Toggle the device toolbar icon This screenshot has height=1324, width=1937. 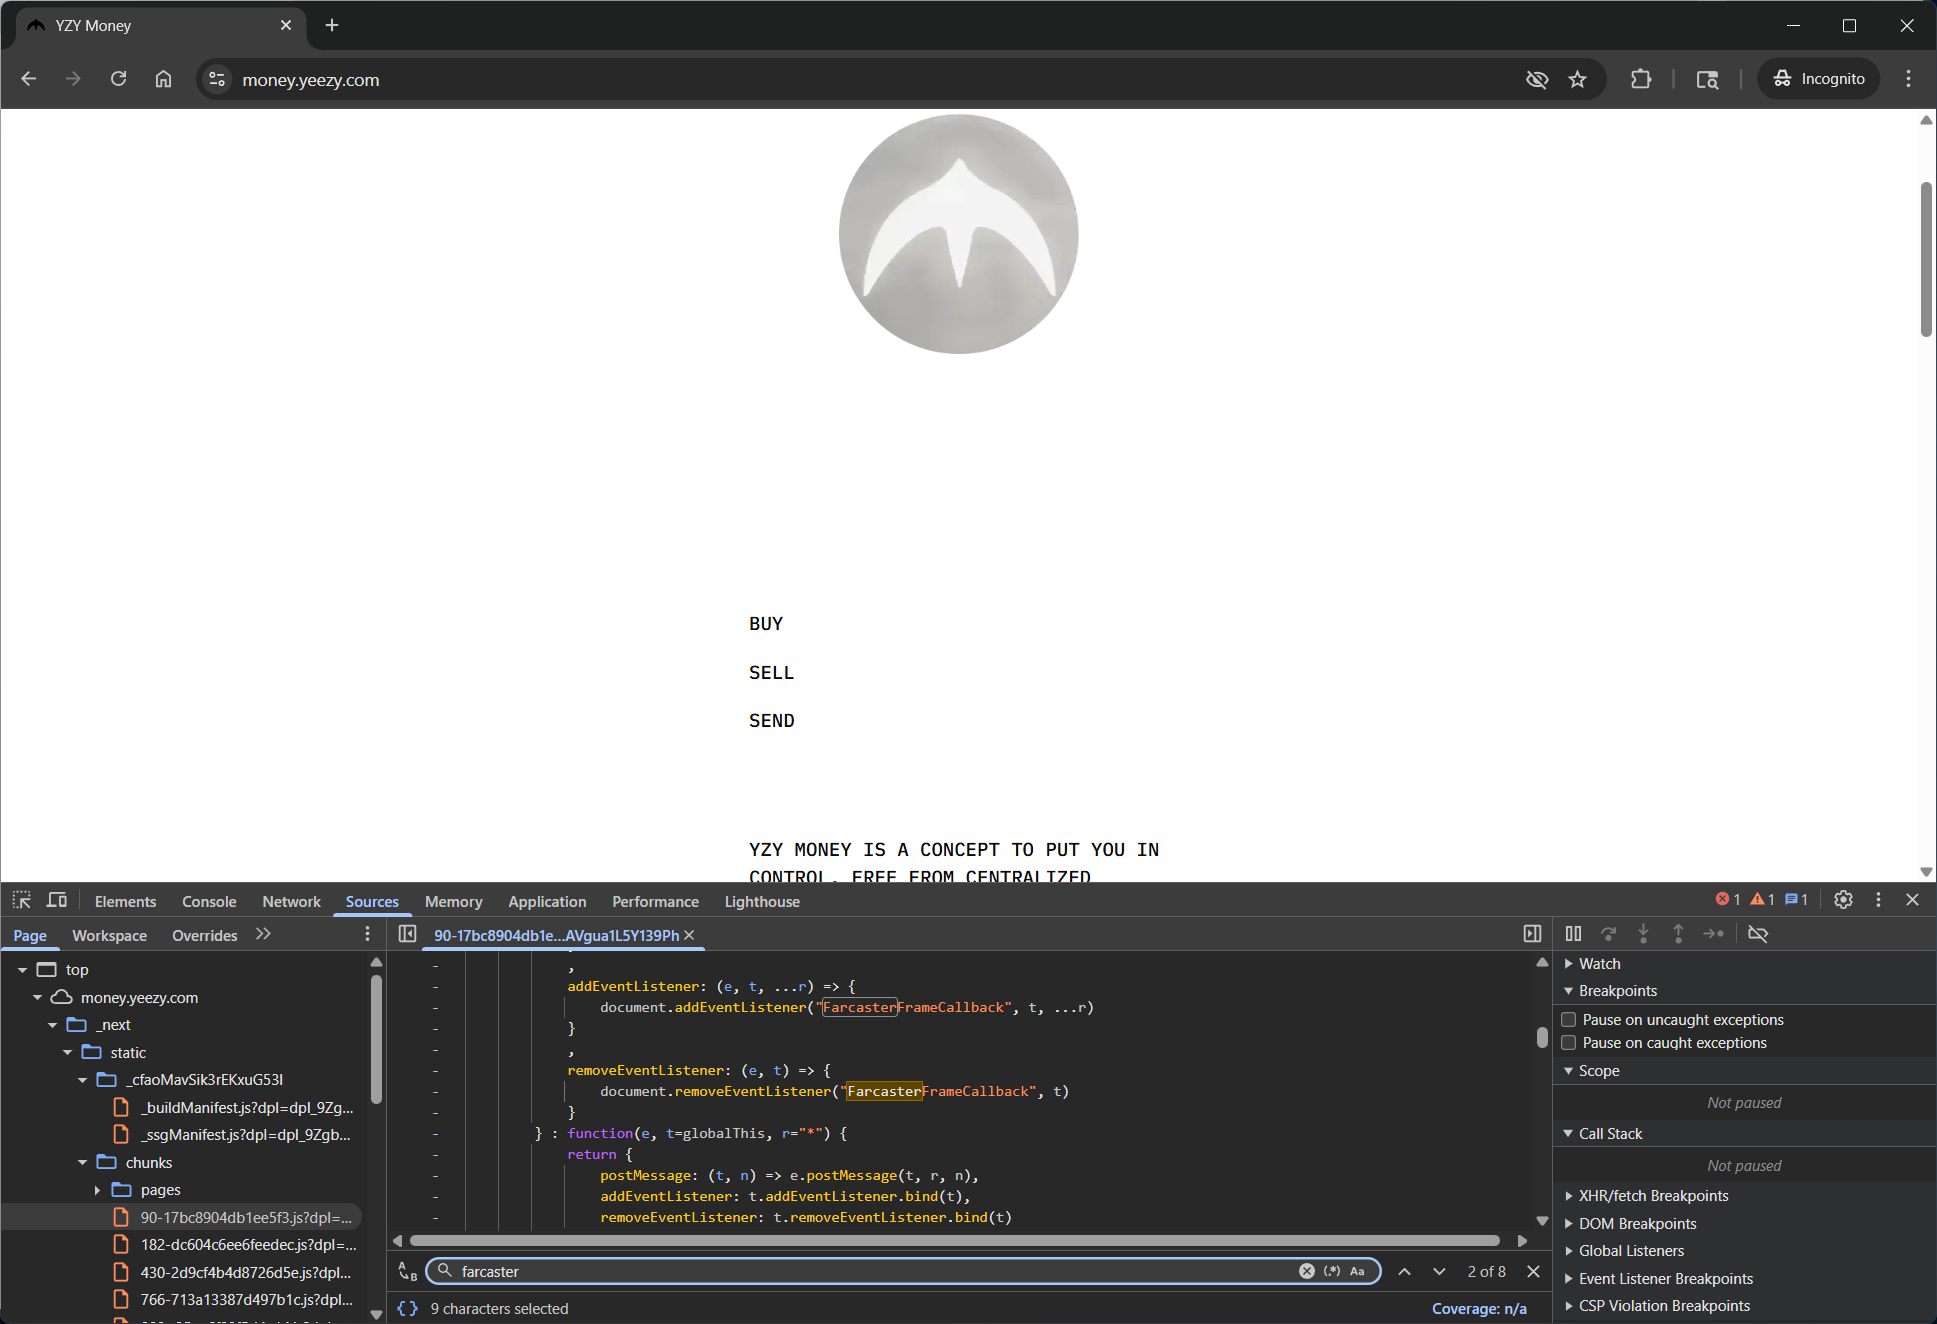(57, 900)
